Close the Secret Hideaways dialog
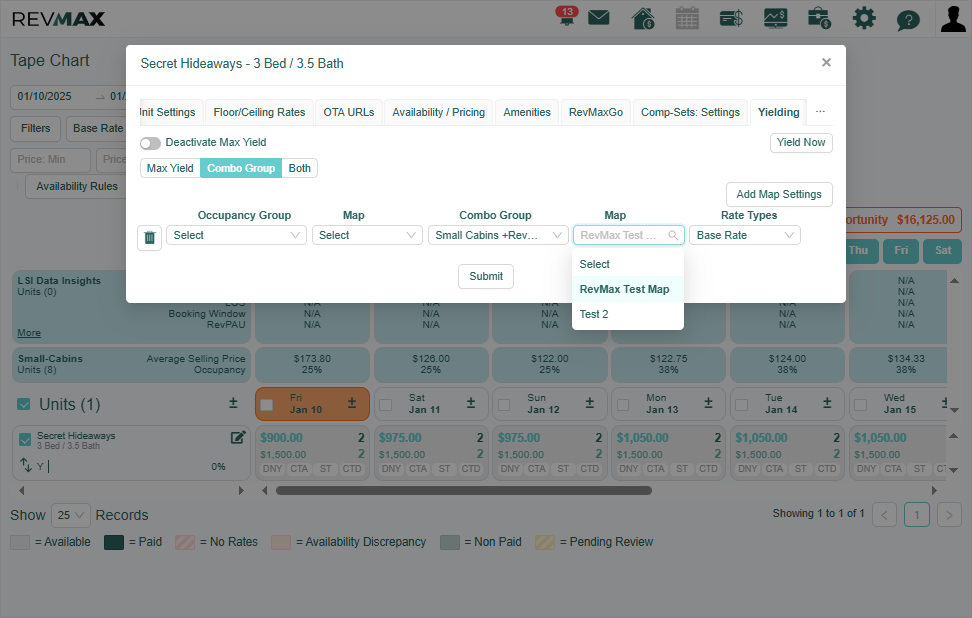This screenshot has height=618, width=972. click(x=826, y=62)
